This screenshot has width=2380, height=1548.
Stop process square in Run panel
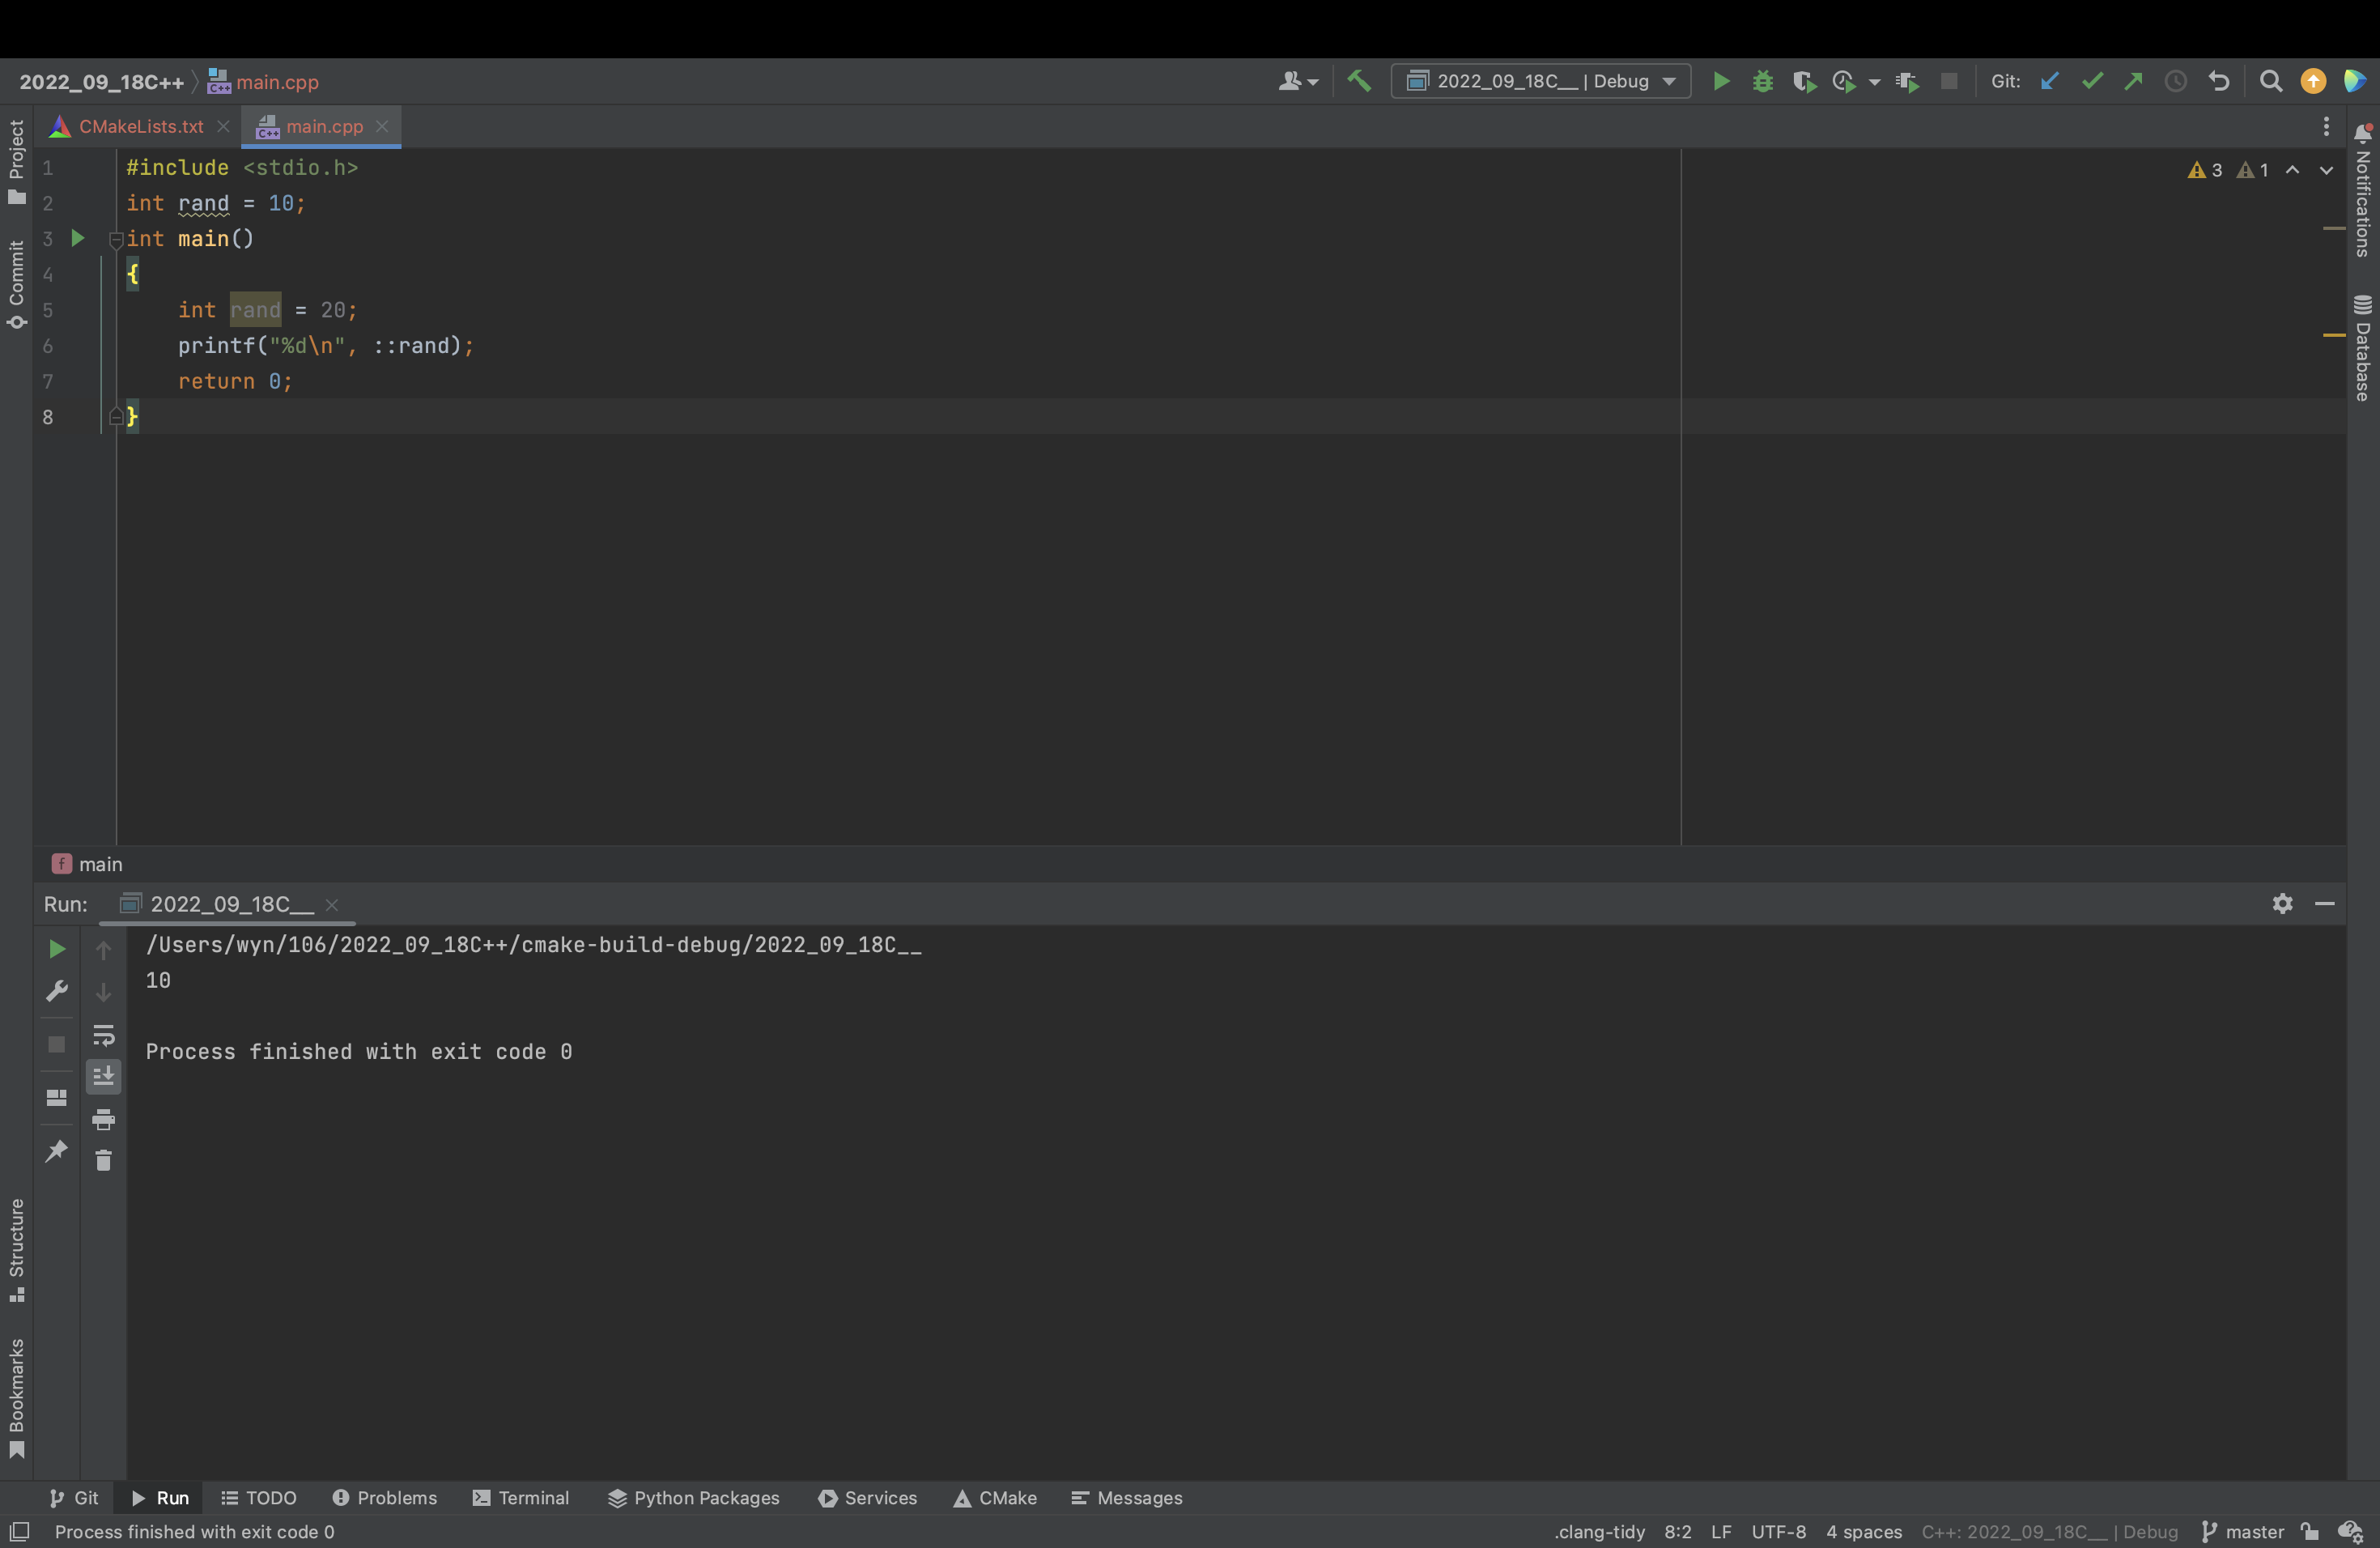pos(57,1044)
